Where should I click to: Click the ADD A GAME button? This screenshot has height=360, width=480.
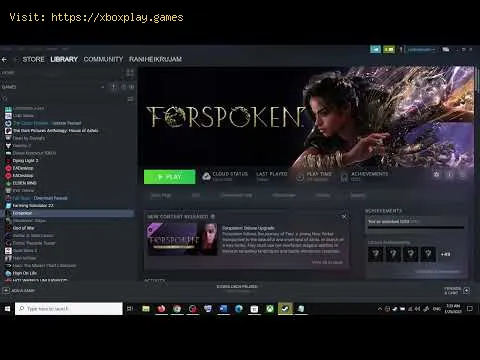click(19, 291)
